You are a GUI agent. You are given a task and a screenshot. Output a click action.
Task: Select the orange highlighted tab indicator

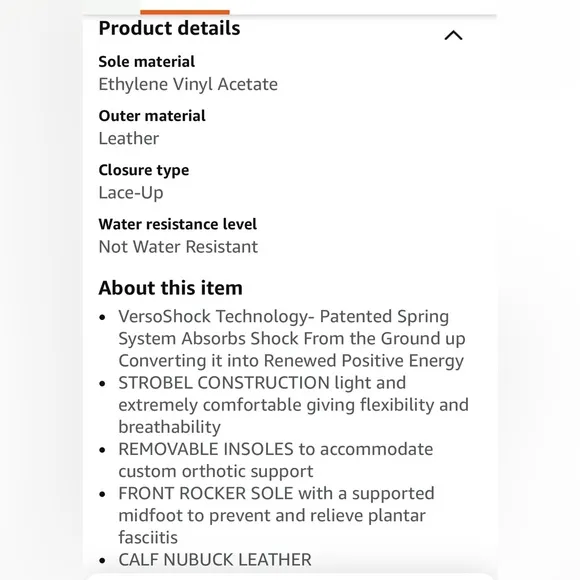pyautogui.click(x=185, y=12)
